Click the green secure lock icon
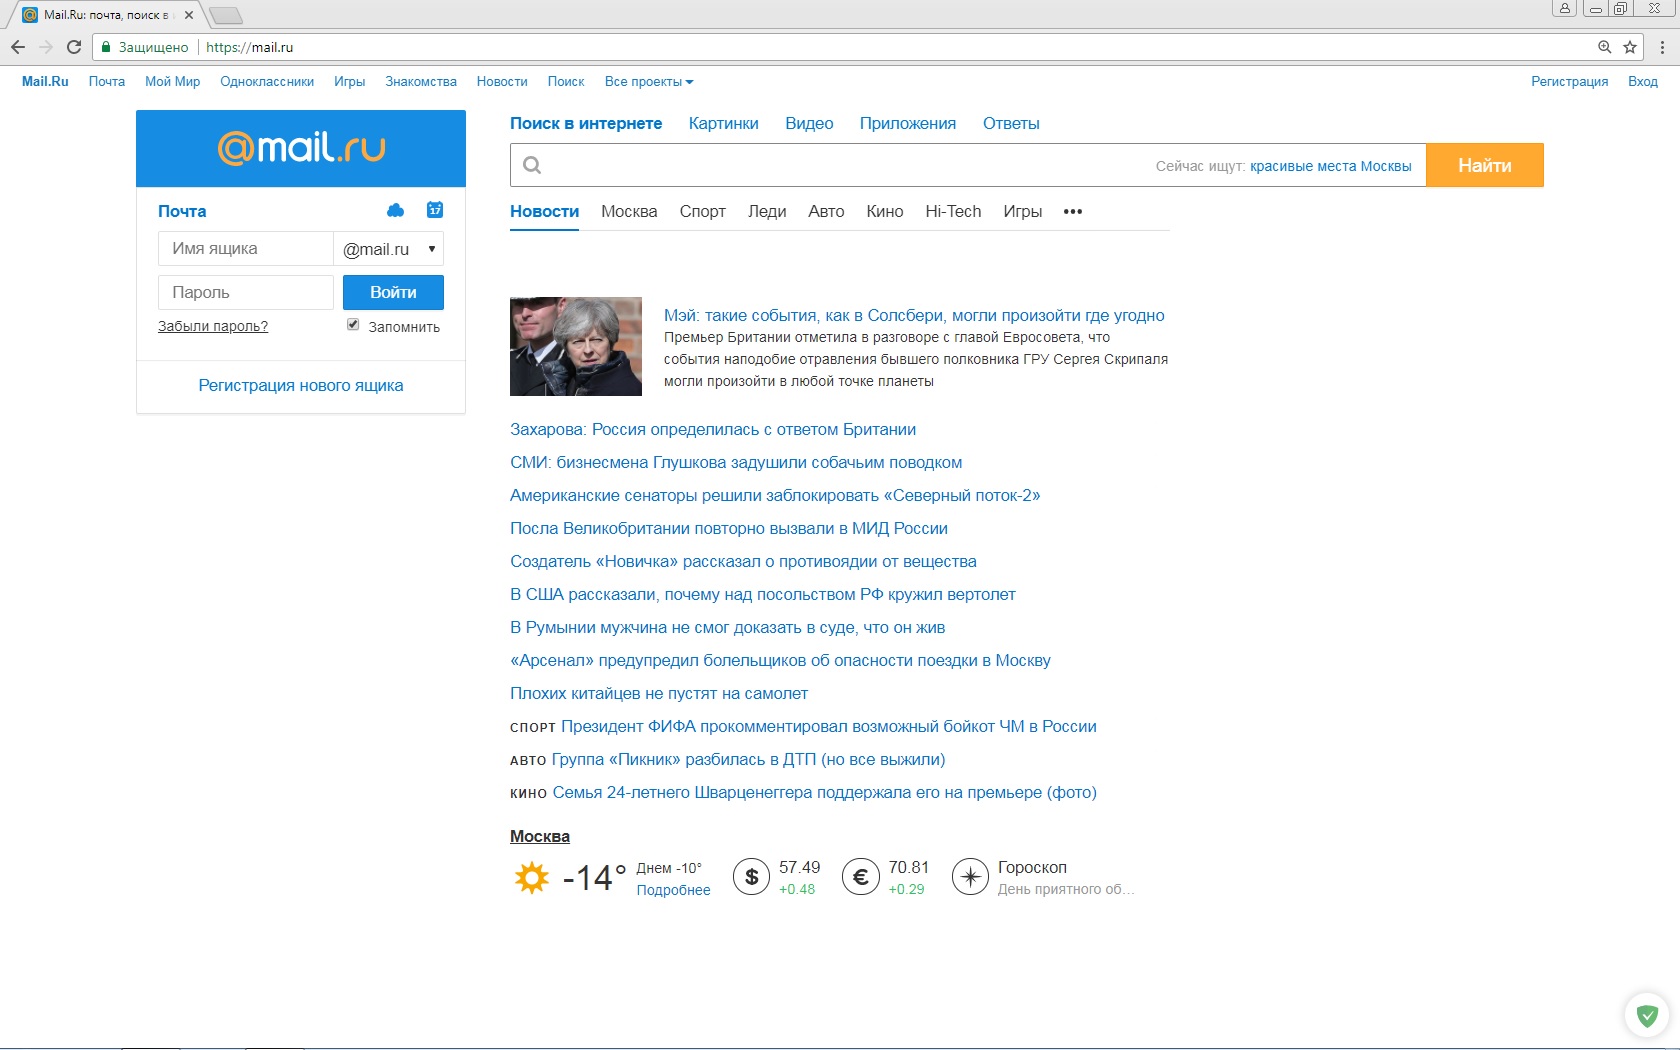 pyautogui.click(x=105, y=47)
